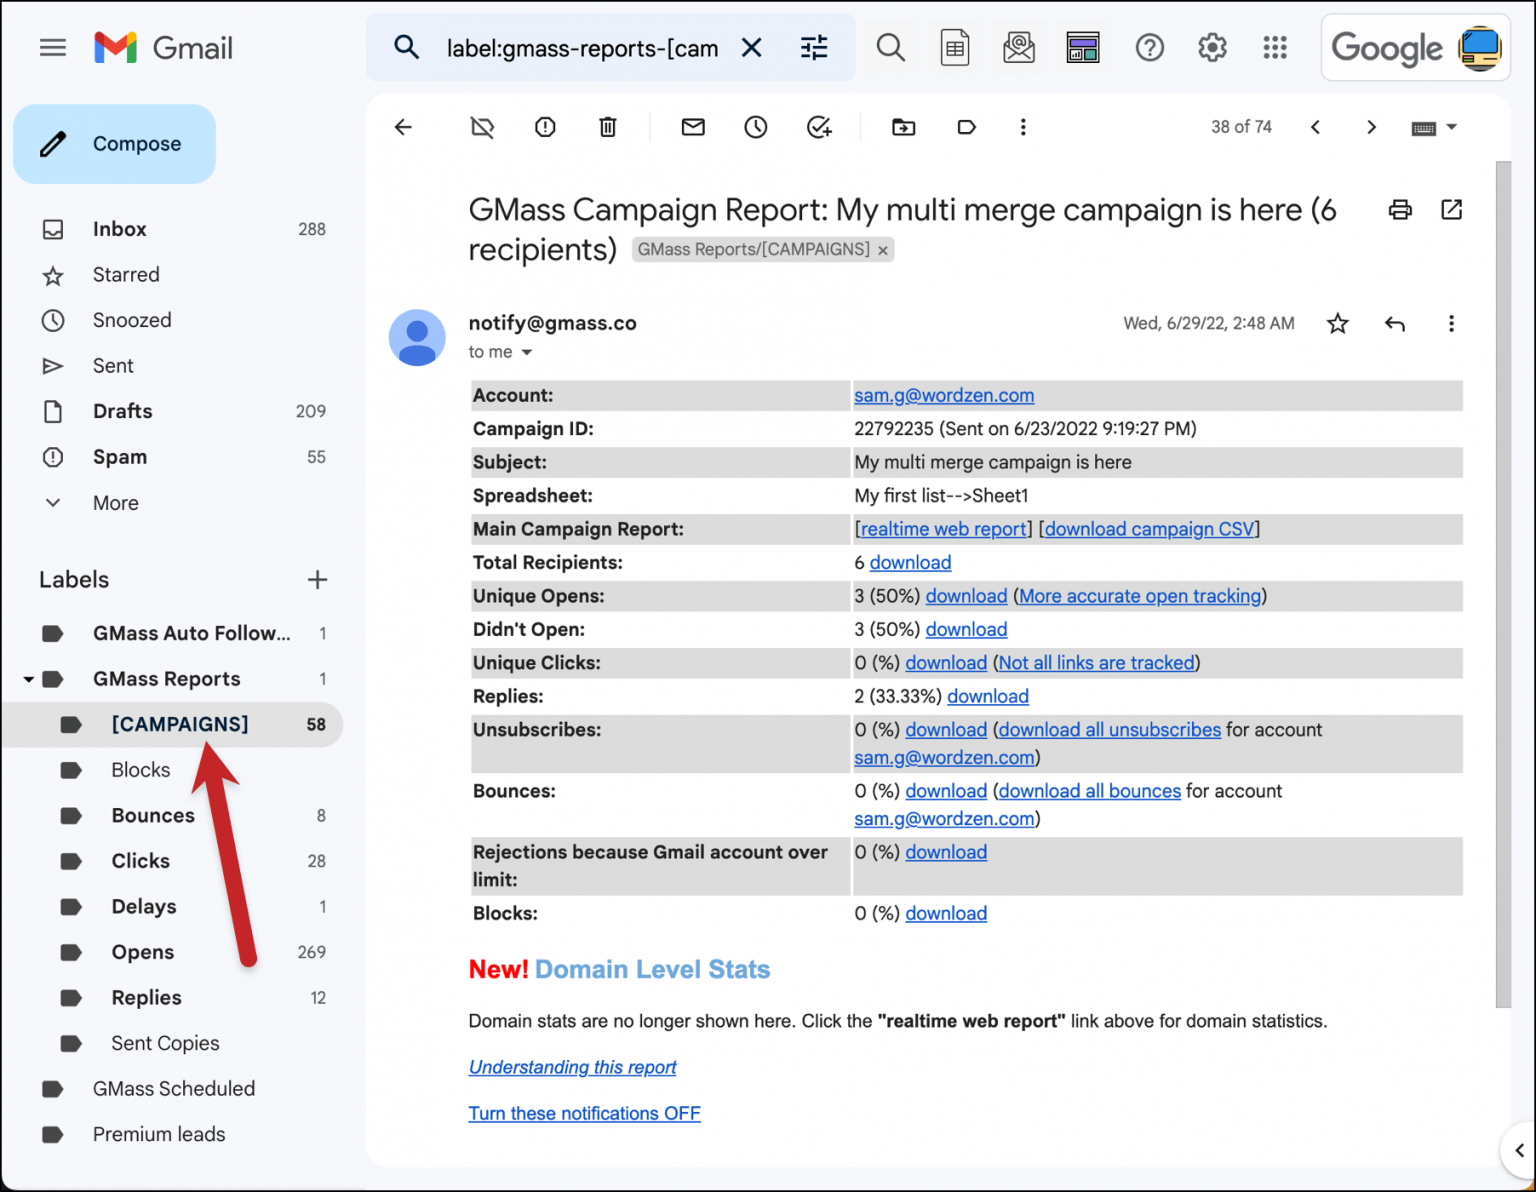Collapse the GMass Reports label
The image size is (1536, 1192).
click(28, 679)
